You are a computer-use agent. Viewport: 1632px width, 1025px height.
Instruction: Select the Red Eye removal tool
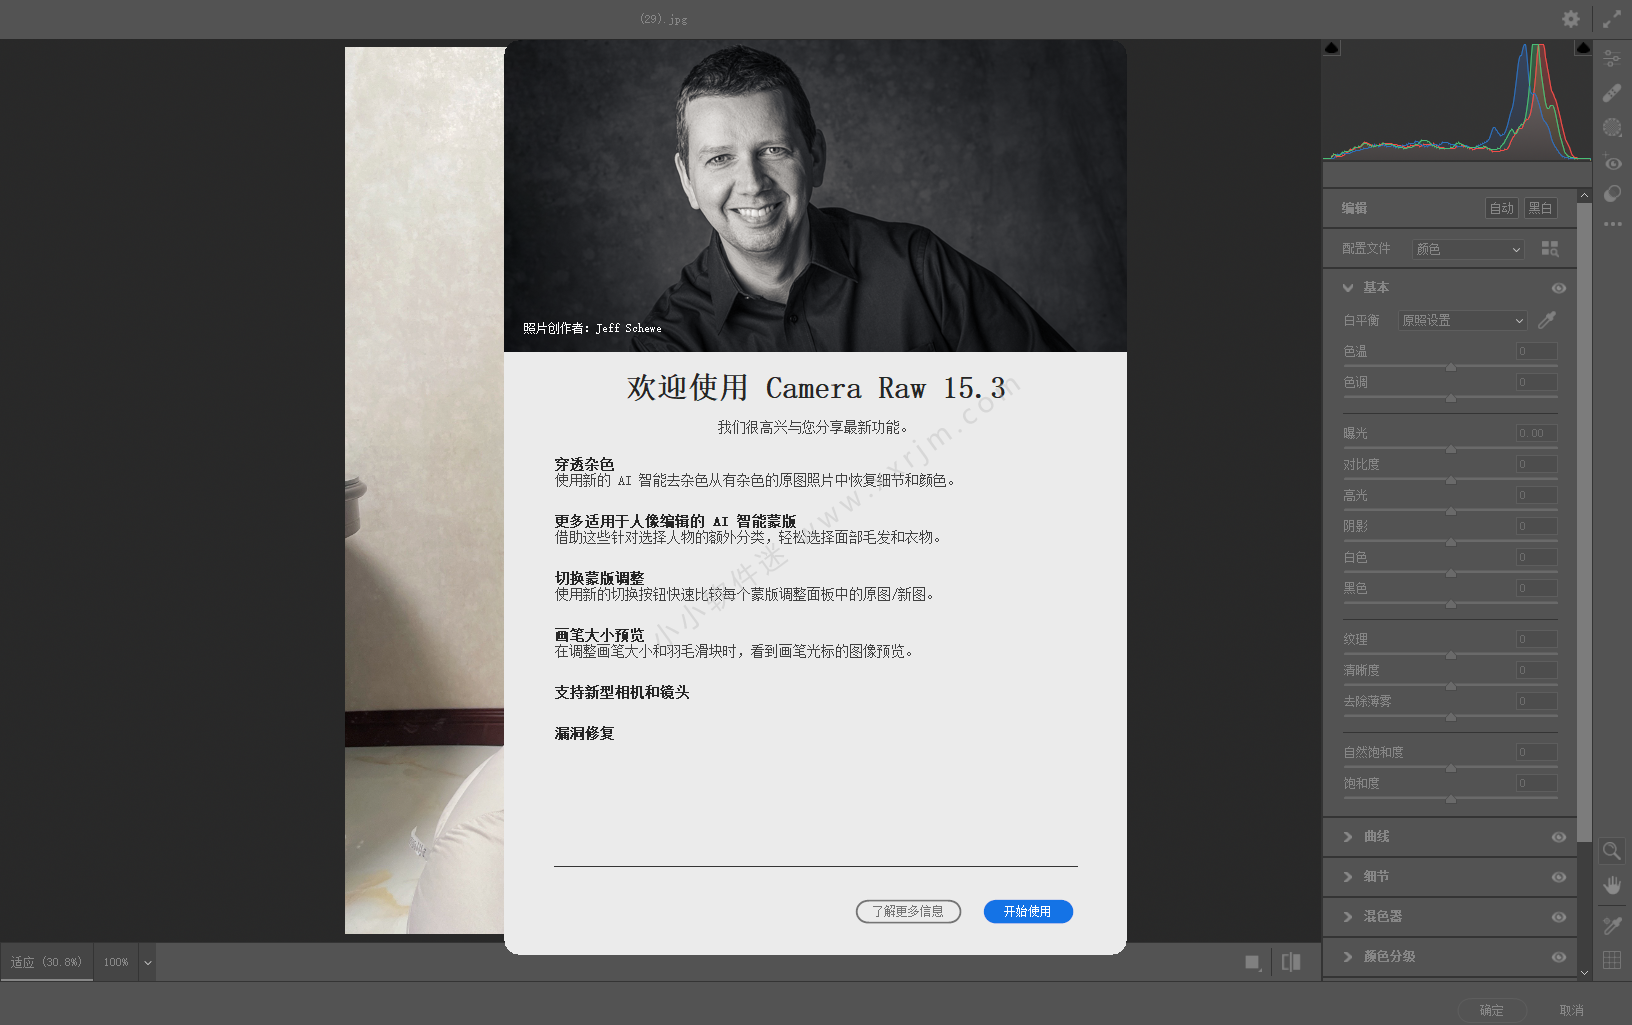(1612, 162)
